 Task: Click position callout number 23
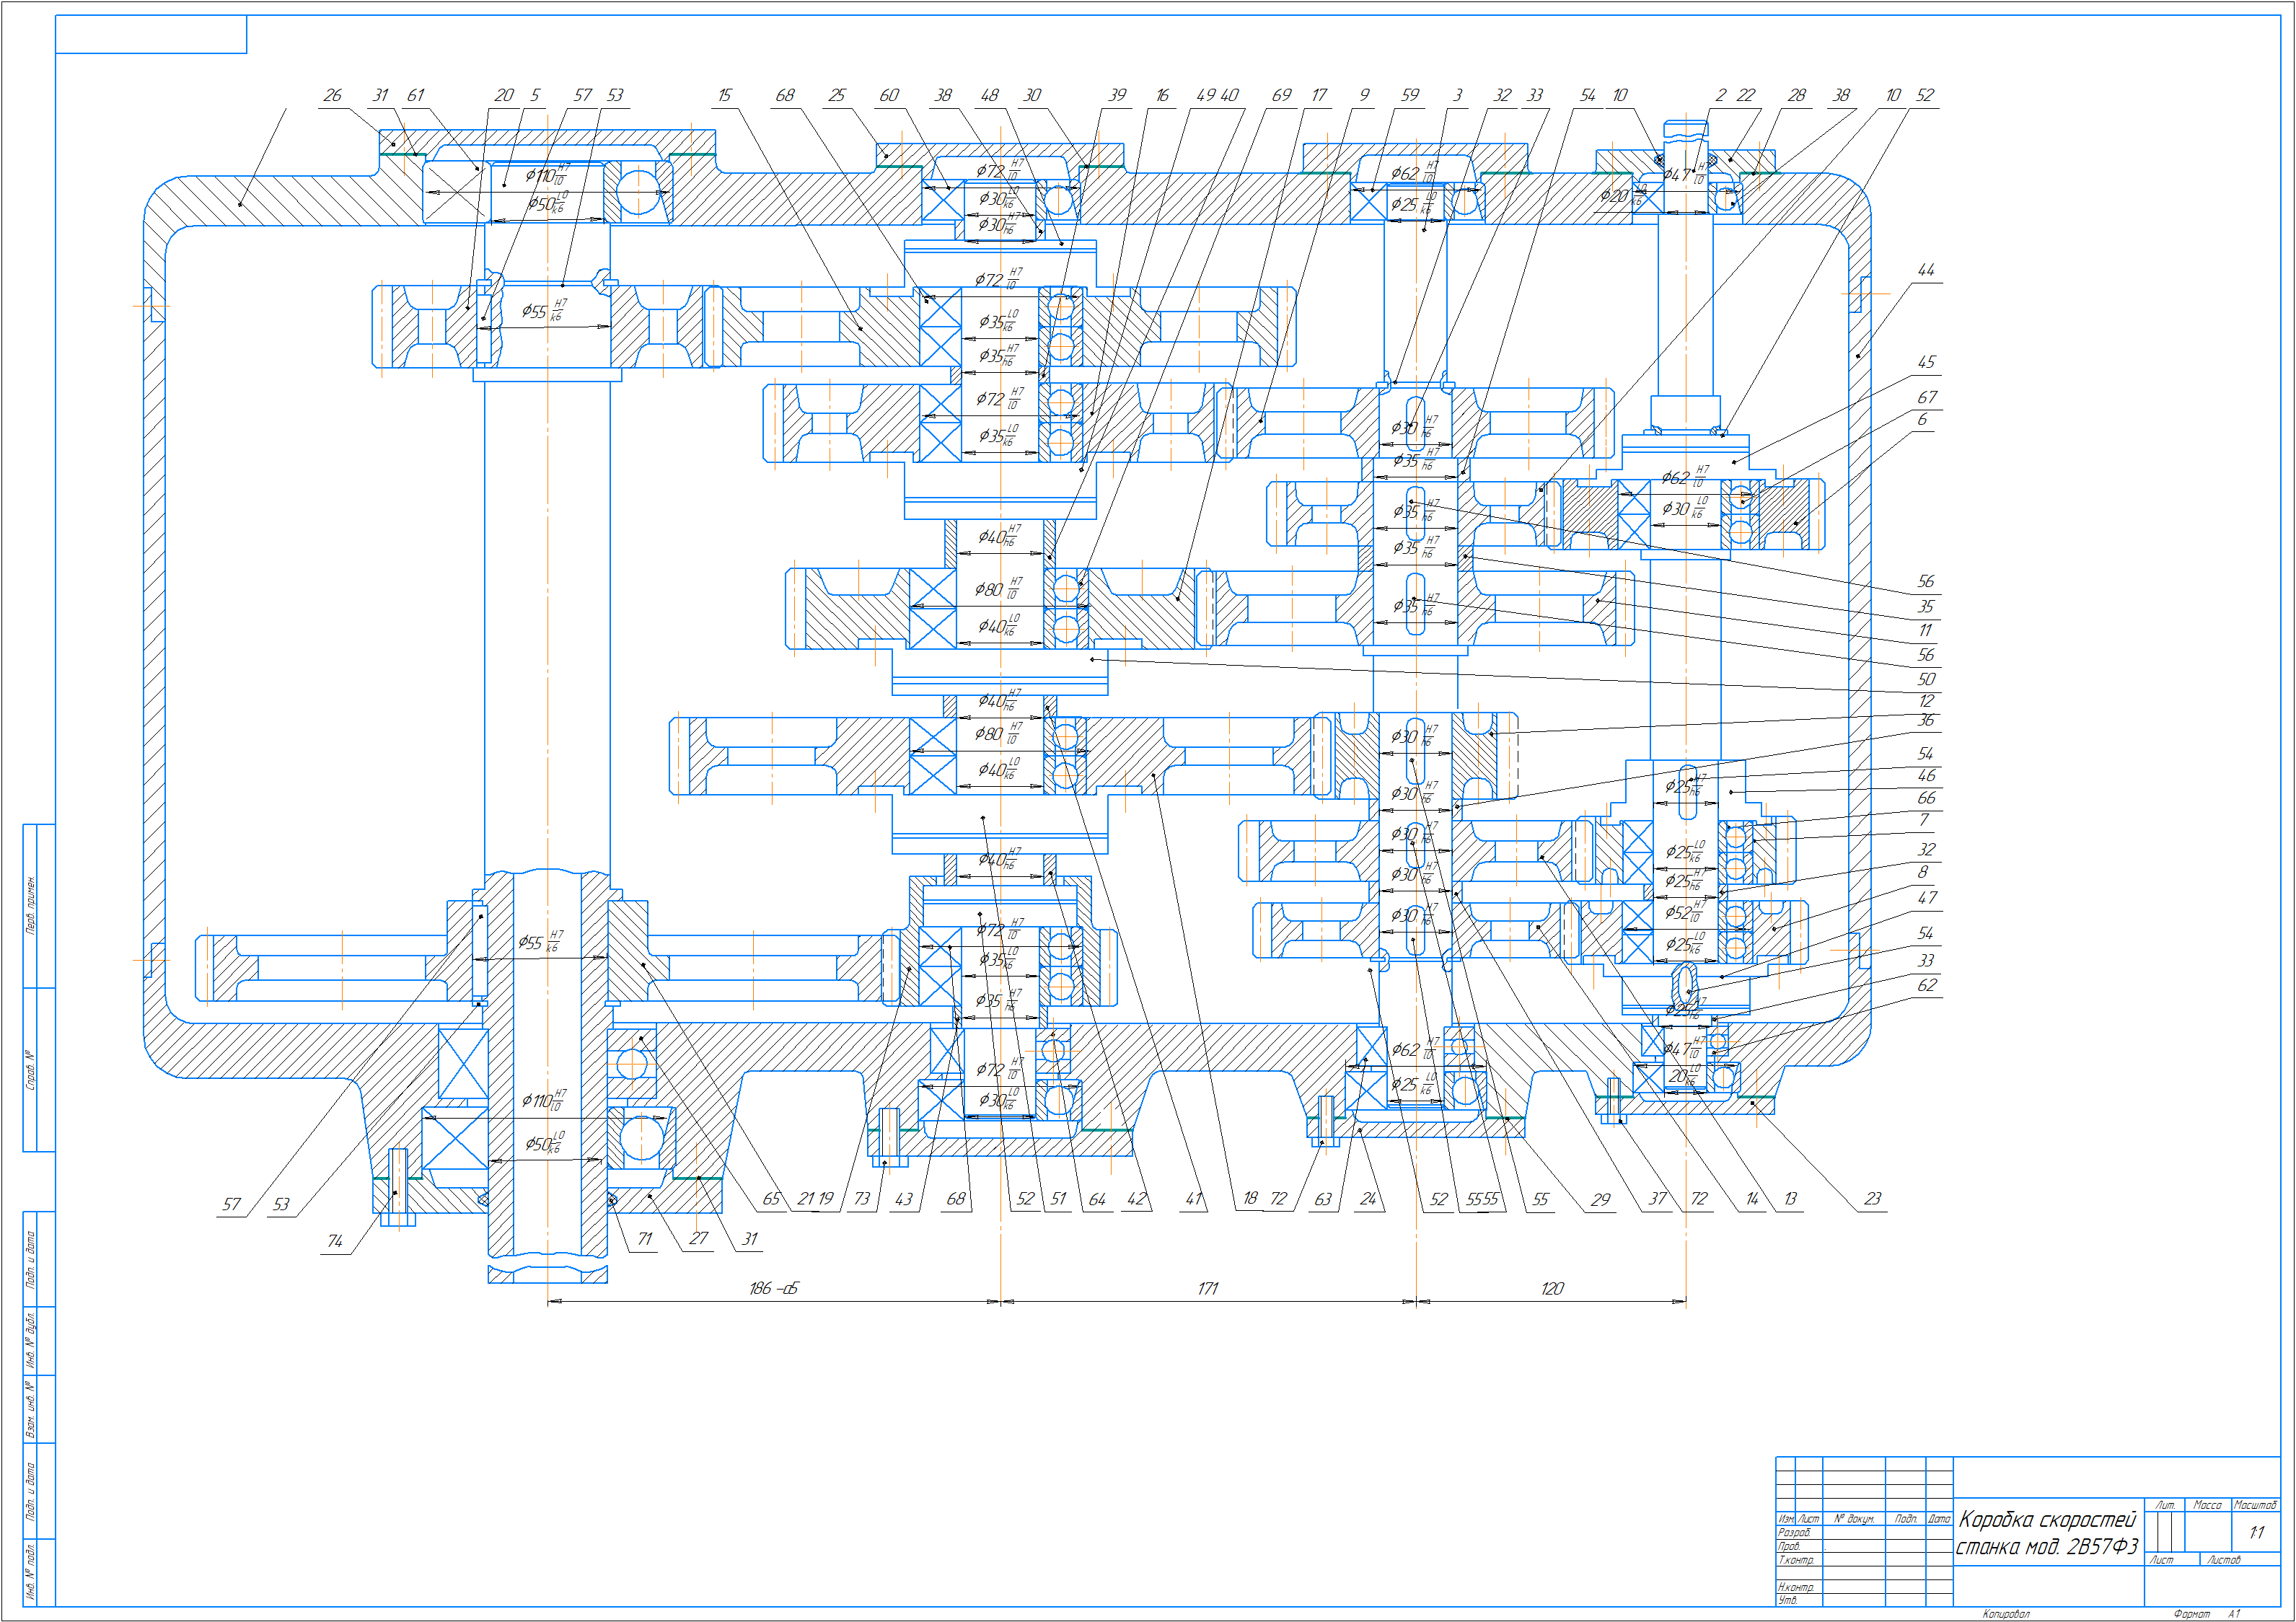pyautogui.click(x=1872, y=1199)
